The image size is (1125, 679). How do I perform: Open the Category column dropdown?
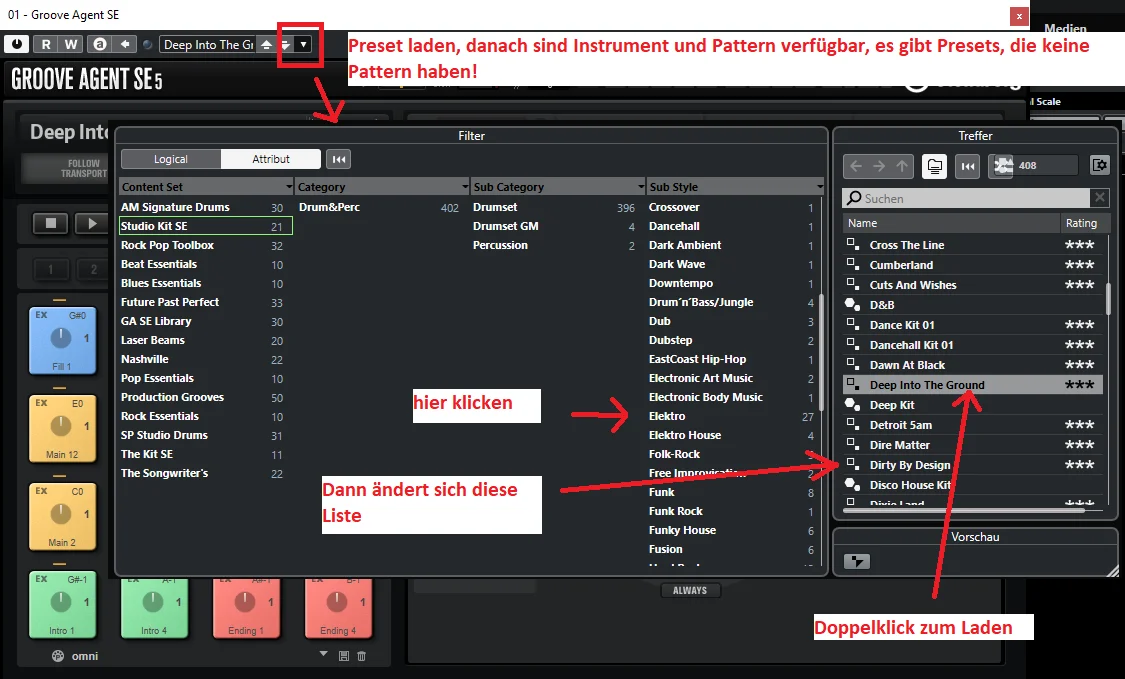(464, 187)
